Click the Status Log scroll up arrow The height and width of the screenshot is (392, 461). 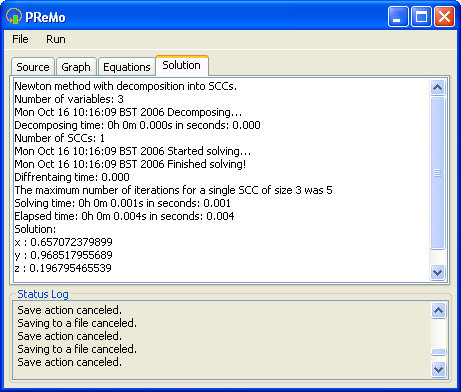(x=438, y=311)
